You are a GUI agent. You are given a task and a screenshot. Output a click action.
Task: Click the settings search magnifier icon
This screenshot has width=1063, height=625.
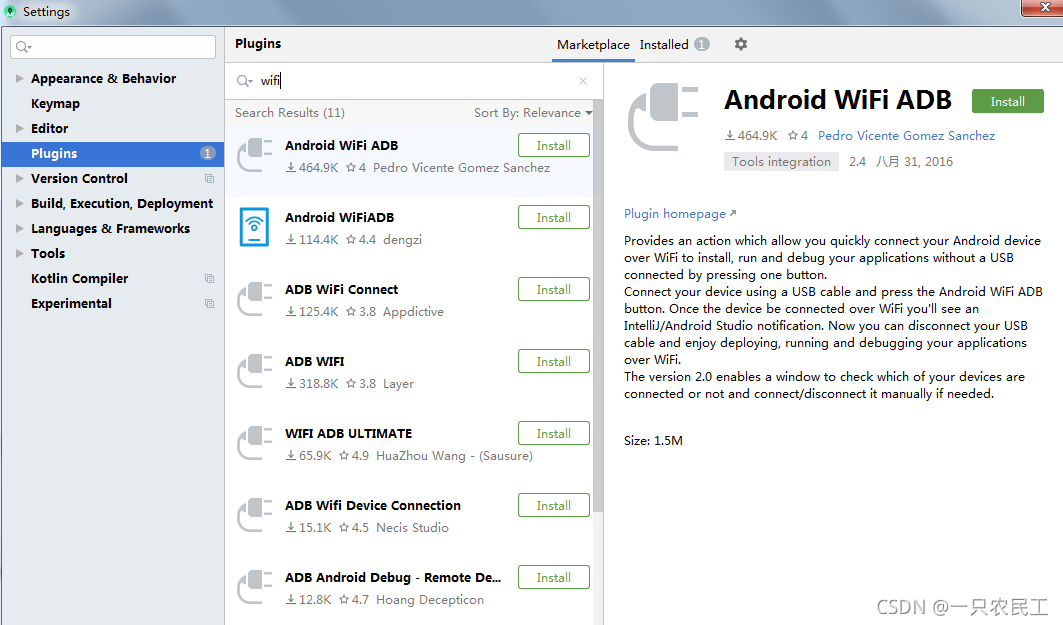pyautogui.click(x=23, y=47)
